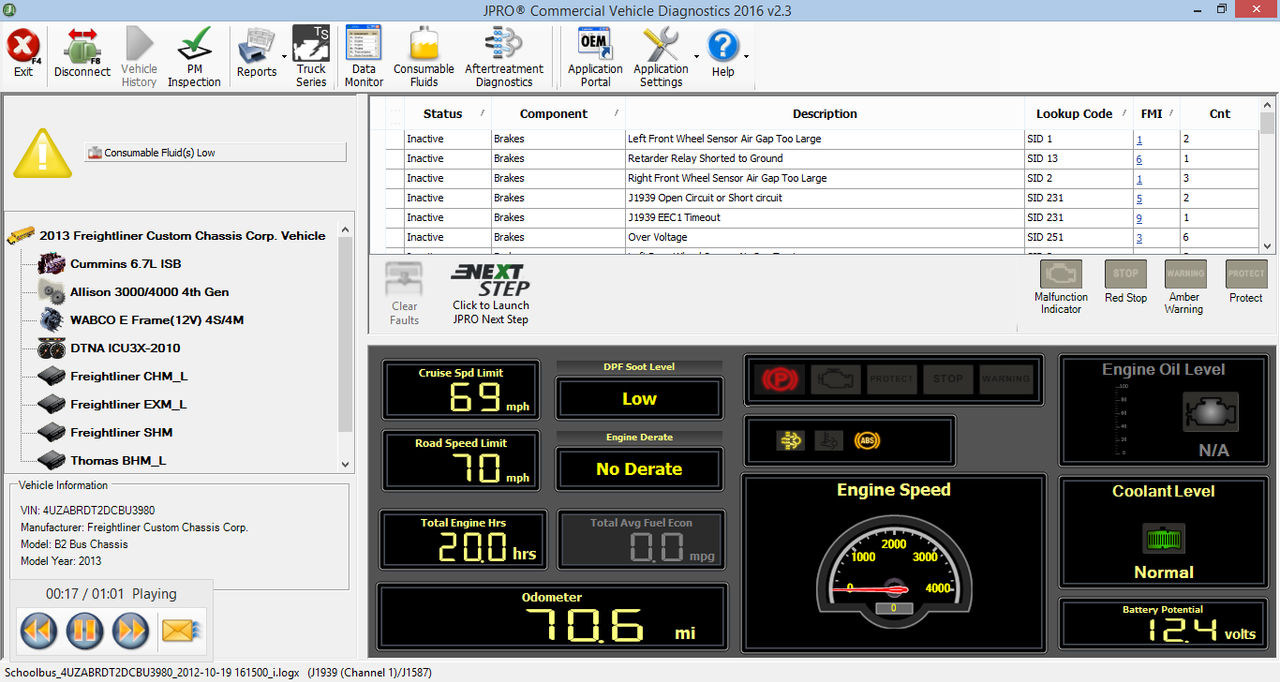Open FMI 1 link for SID 1
Screen dimensions: 1280x682
(x=1139, y=139)
